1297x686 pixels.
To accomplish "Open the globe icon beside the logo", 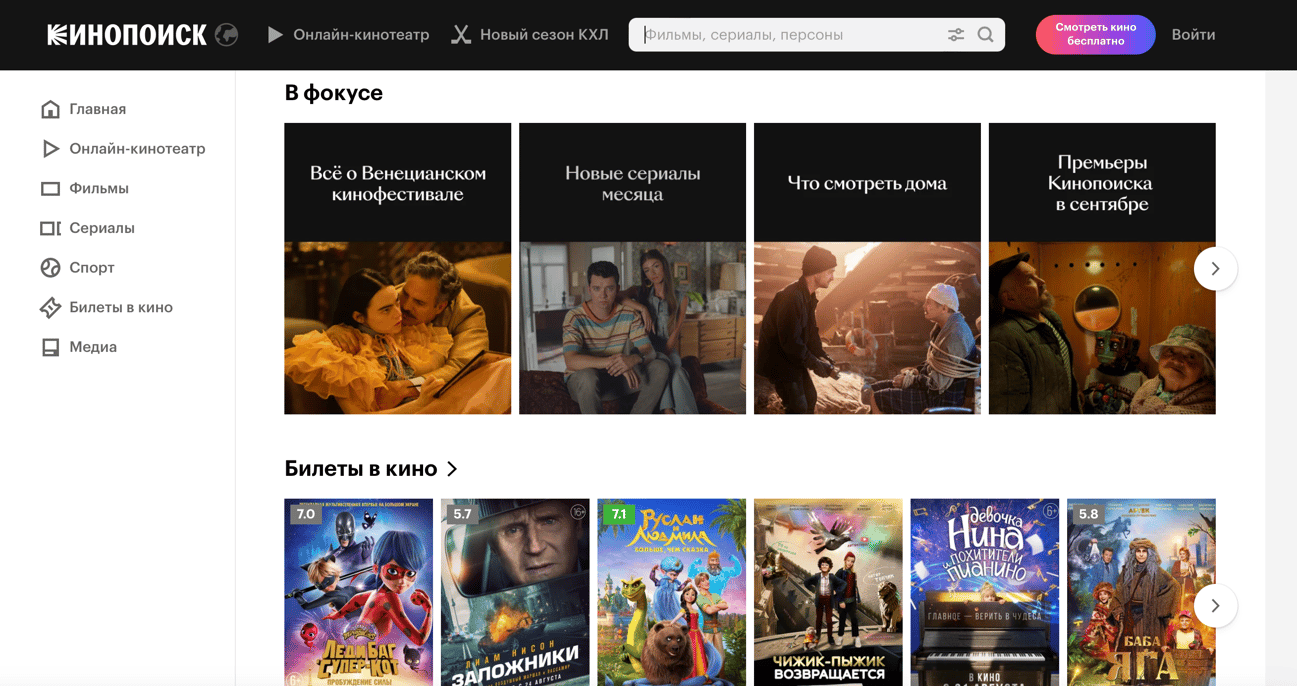I will pos(227,35).
